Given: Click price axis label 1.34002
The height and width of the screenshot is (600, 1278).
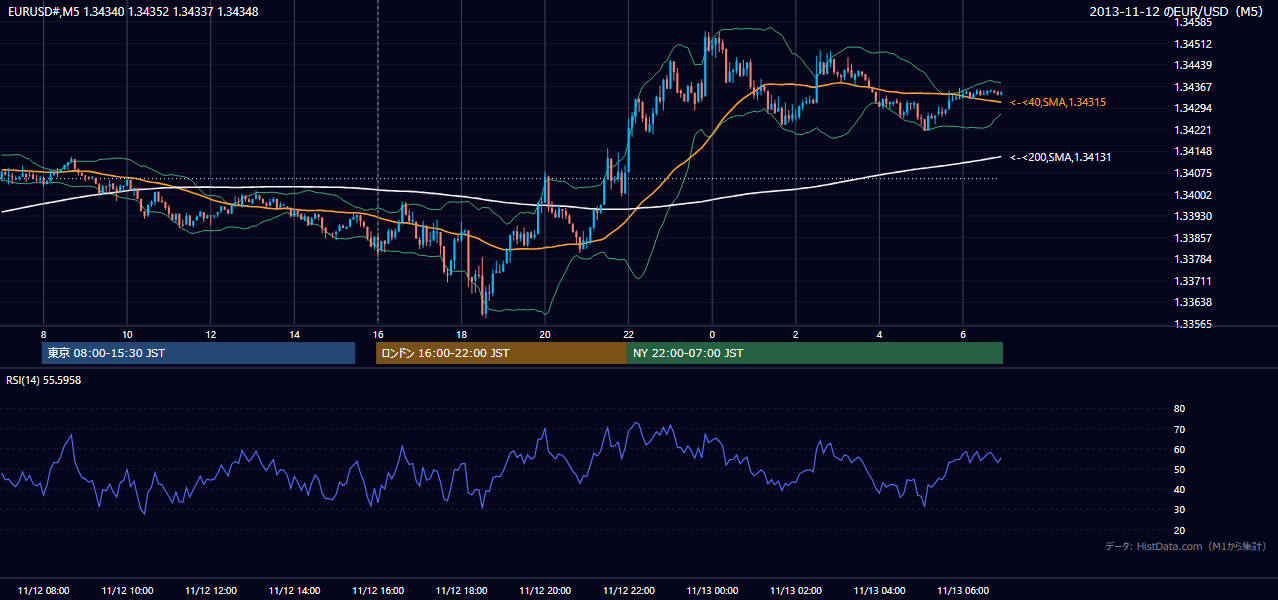Looking at the screenshot, I should coord(1193,195).
